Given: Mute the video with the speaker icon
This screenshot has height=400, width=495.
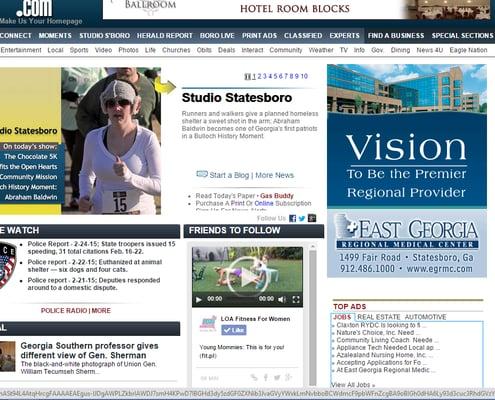Looking at the screenshot, I should [x=282, y=299].
